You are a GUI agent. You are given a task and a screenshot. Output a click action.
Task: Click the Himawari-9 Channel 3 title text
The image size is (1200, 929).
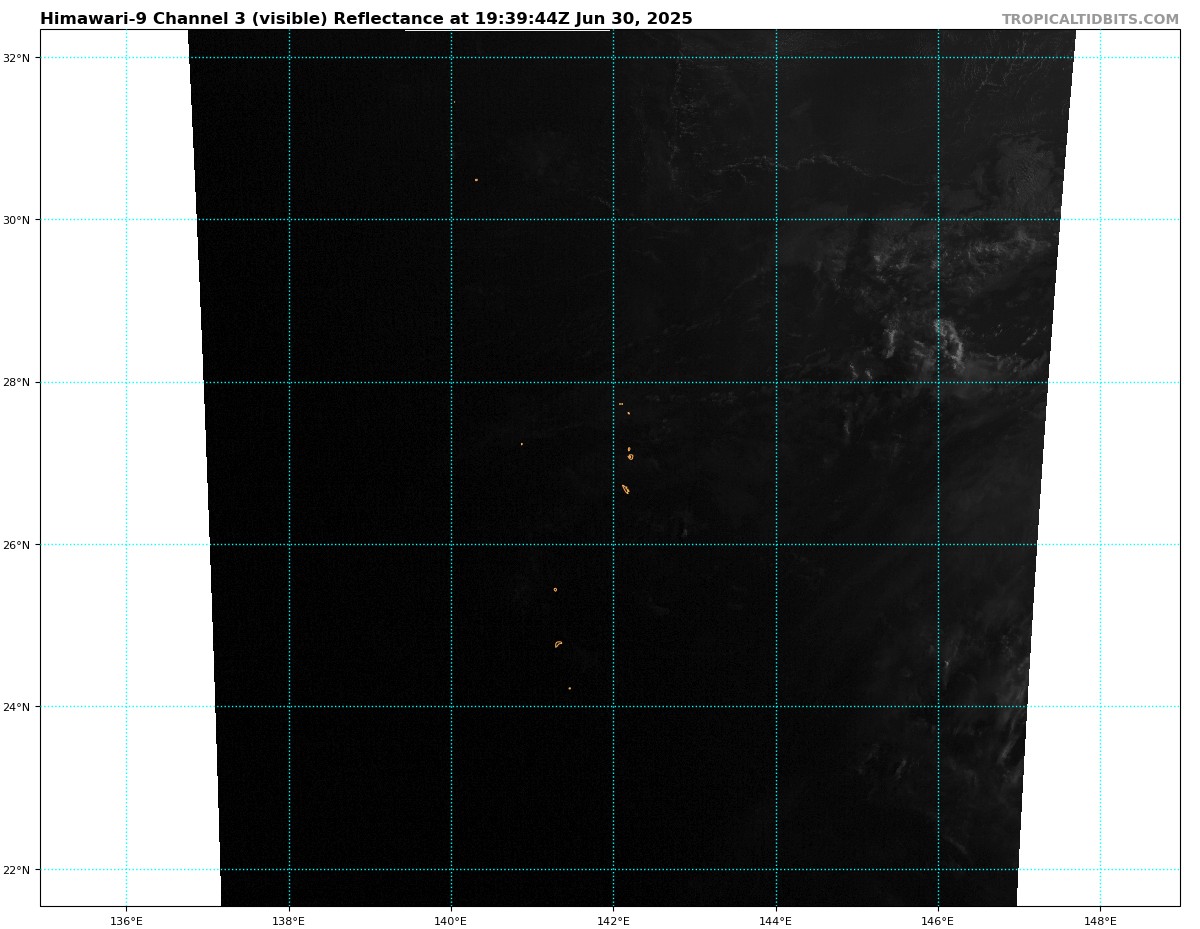[x=366, y=19]
